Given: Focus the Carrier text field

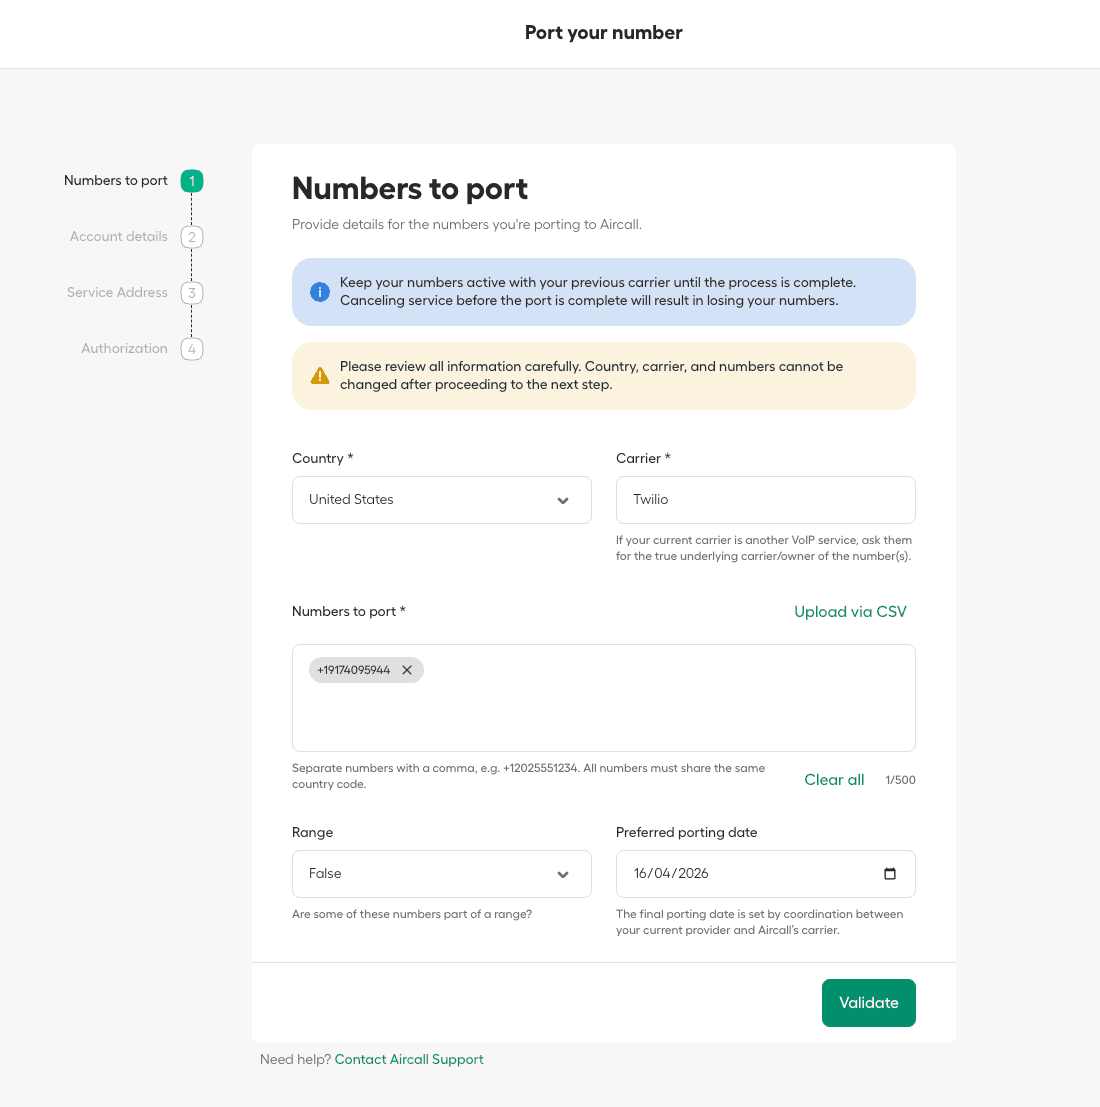Looking at the screenshot, I should [765, 500].
